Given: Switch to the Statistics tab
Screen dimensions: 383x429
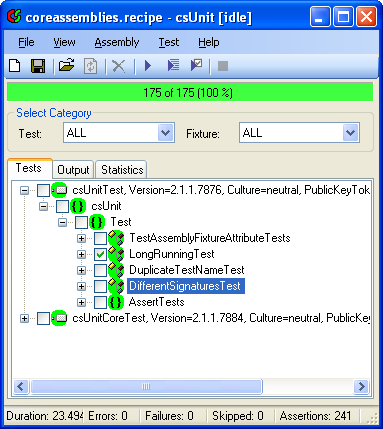Looking at the screenshot, I should [x=122, y=170].
